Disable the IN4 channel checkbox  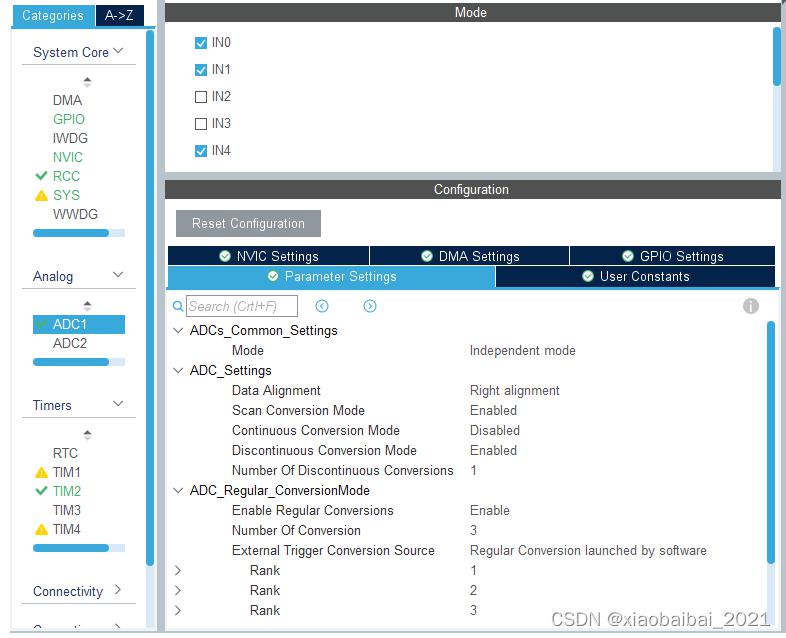[x=201, y=151]
